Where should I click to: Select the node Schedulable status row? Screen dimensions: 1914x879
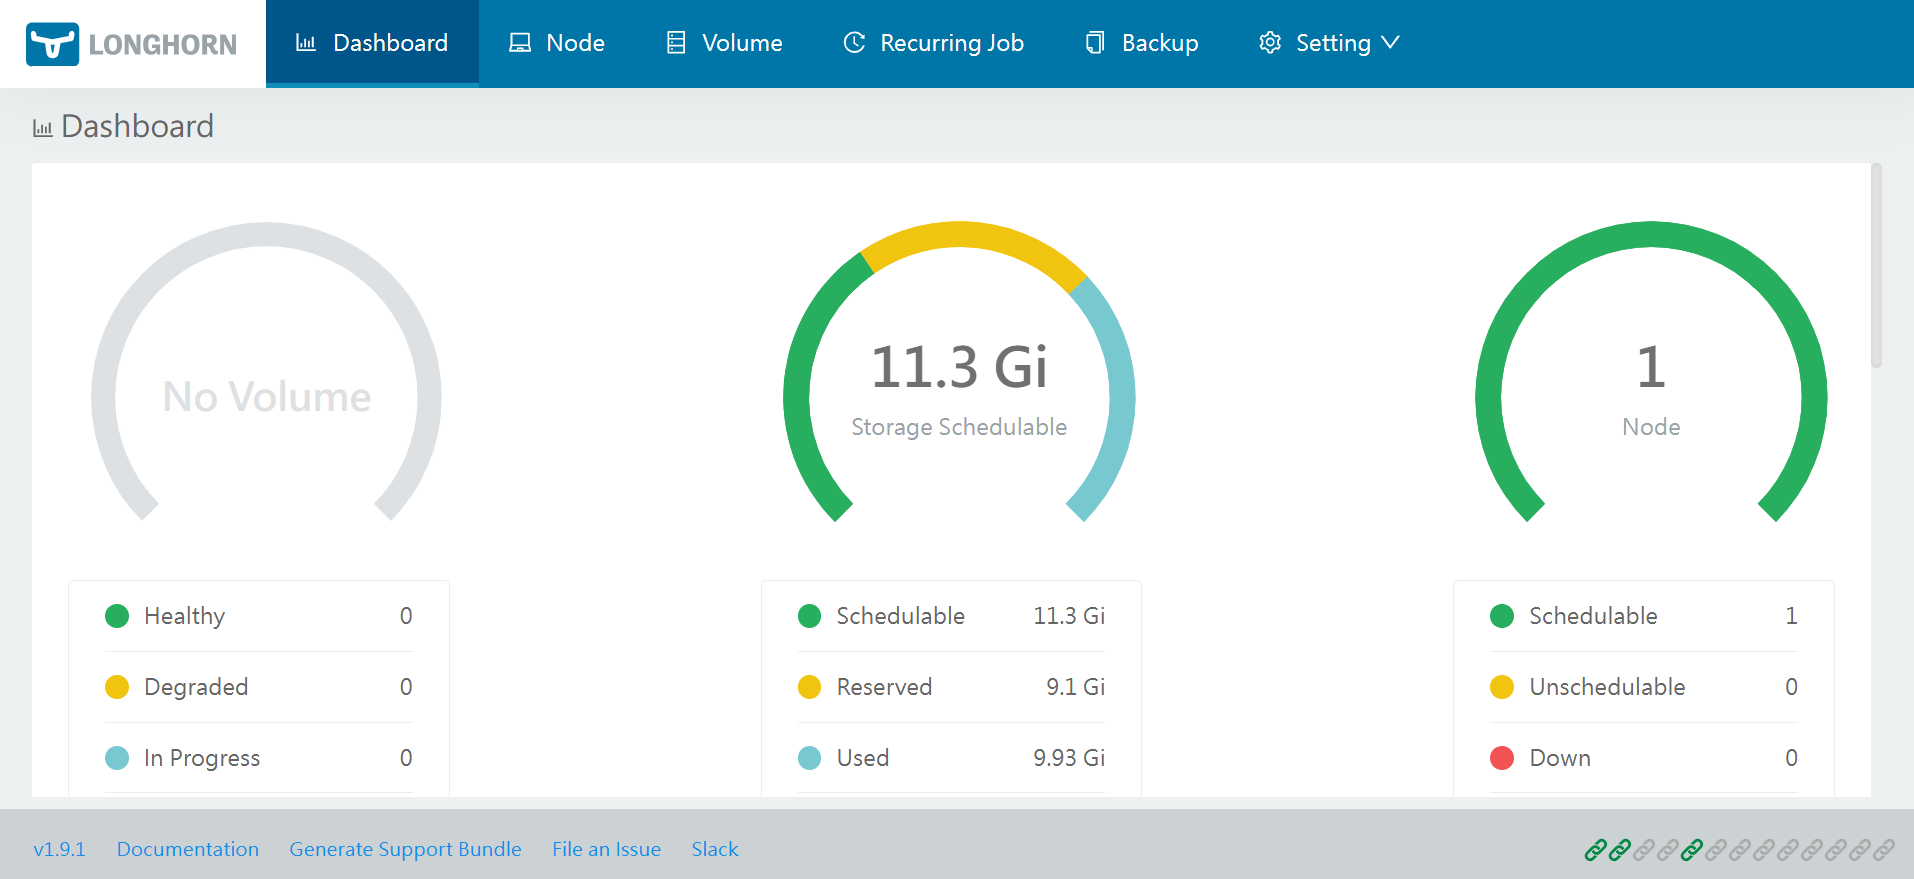coord(1643,616)
